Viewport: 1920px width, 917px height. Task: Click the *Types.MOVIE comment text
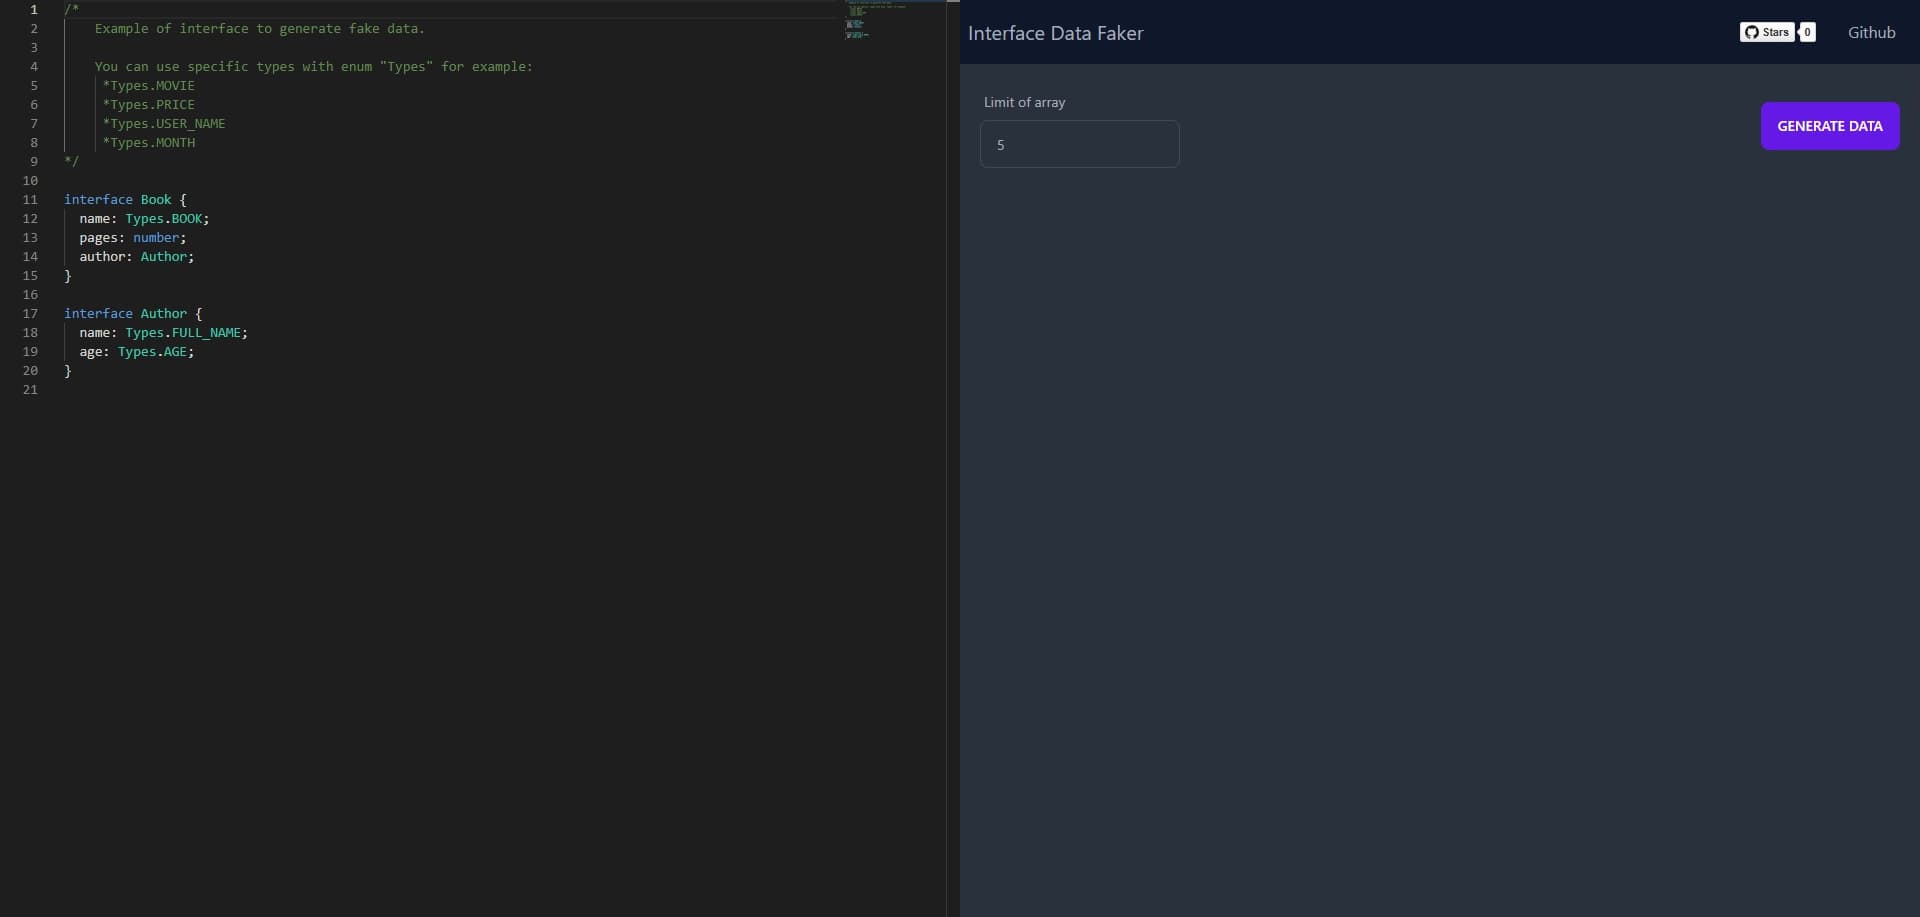[150, 85]
